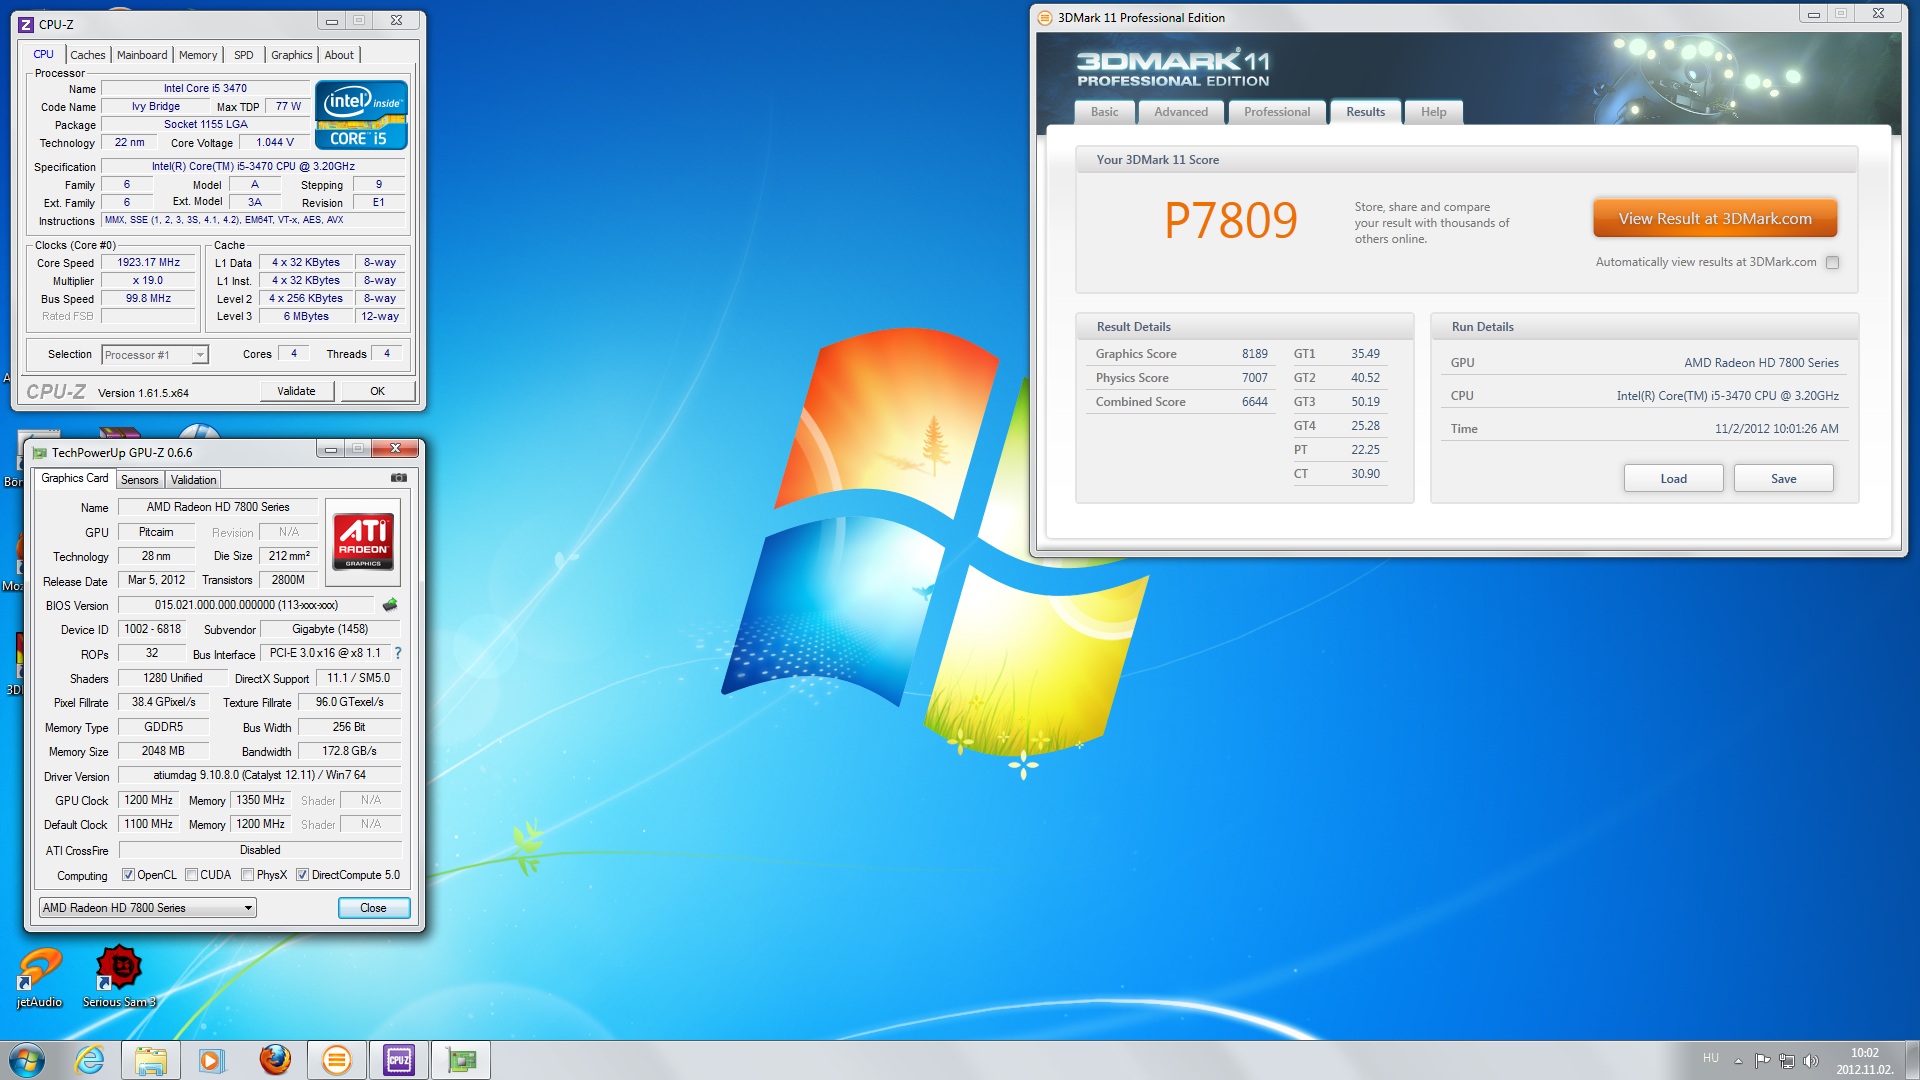
Task: Switch to CPU-Z via its taskbar icon
Action: pos(399,1060)
